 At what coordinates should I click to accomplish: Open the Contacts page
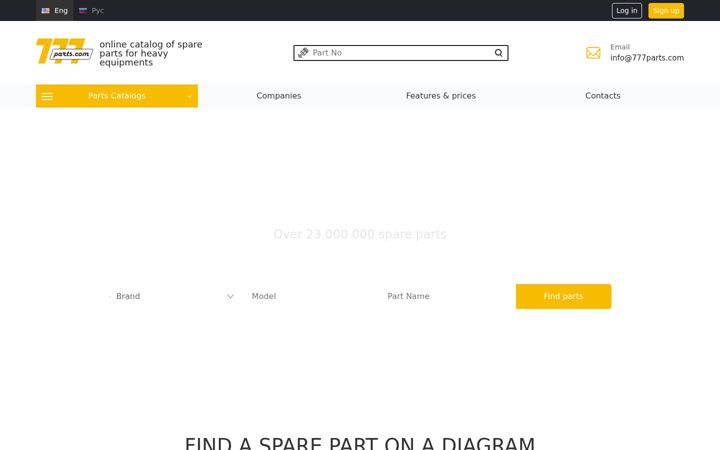(x=602, y=96)
